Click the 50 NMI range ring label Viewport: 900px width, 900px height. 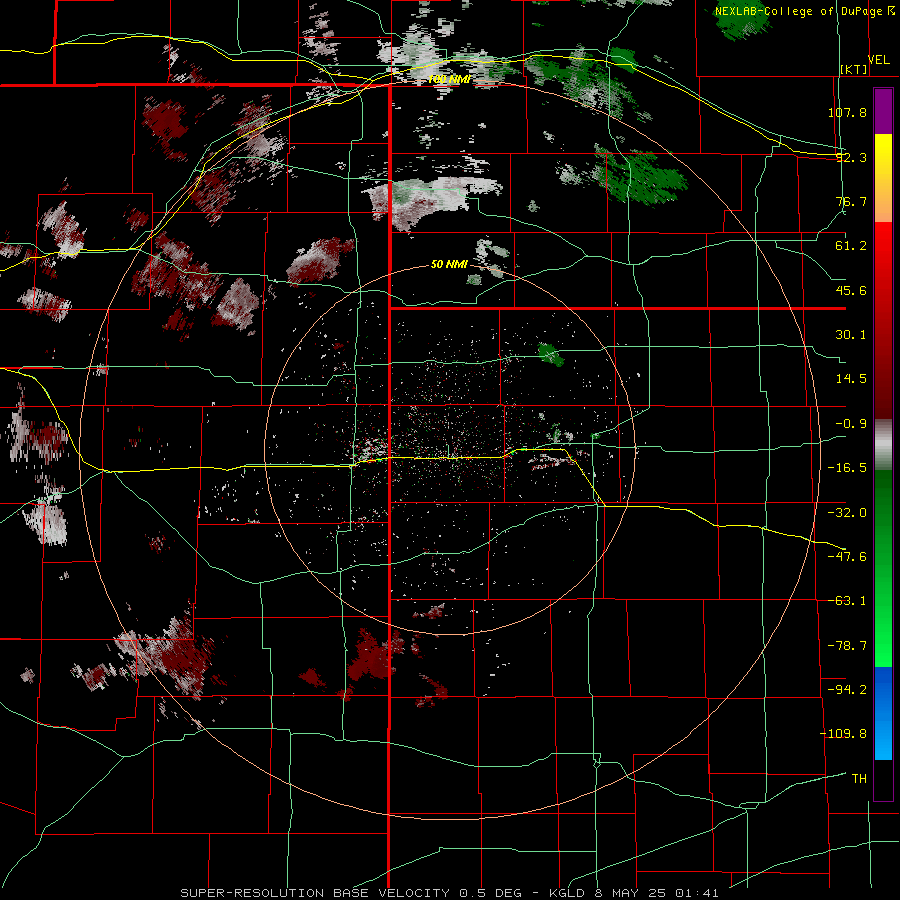coord(449,264)
